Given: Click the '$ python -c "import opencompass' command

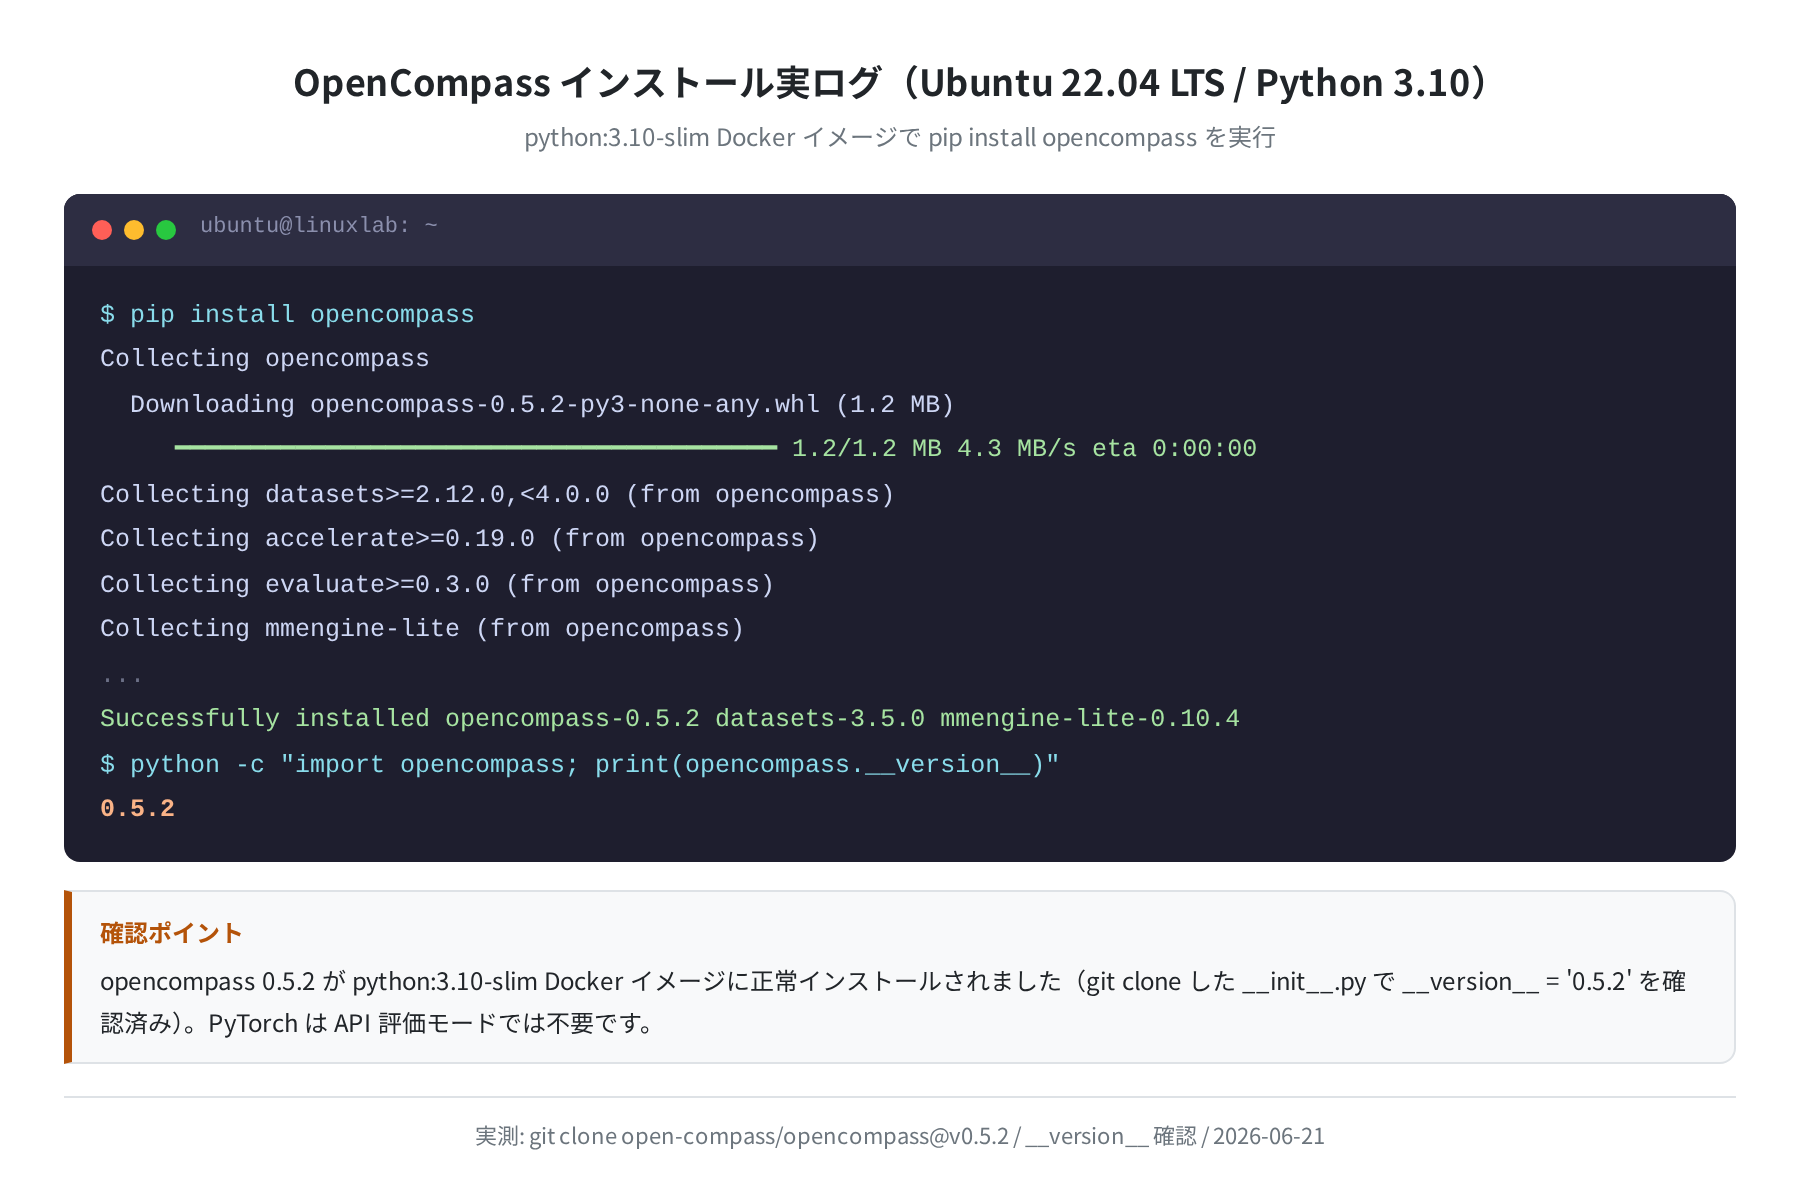Looking at the screenshot, I should (x=580, y=764).
